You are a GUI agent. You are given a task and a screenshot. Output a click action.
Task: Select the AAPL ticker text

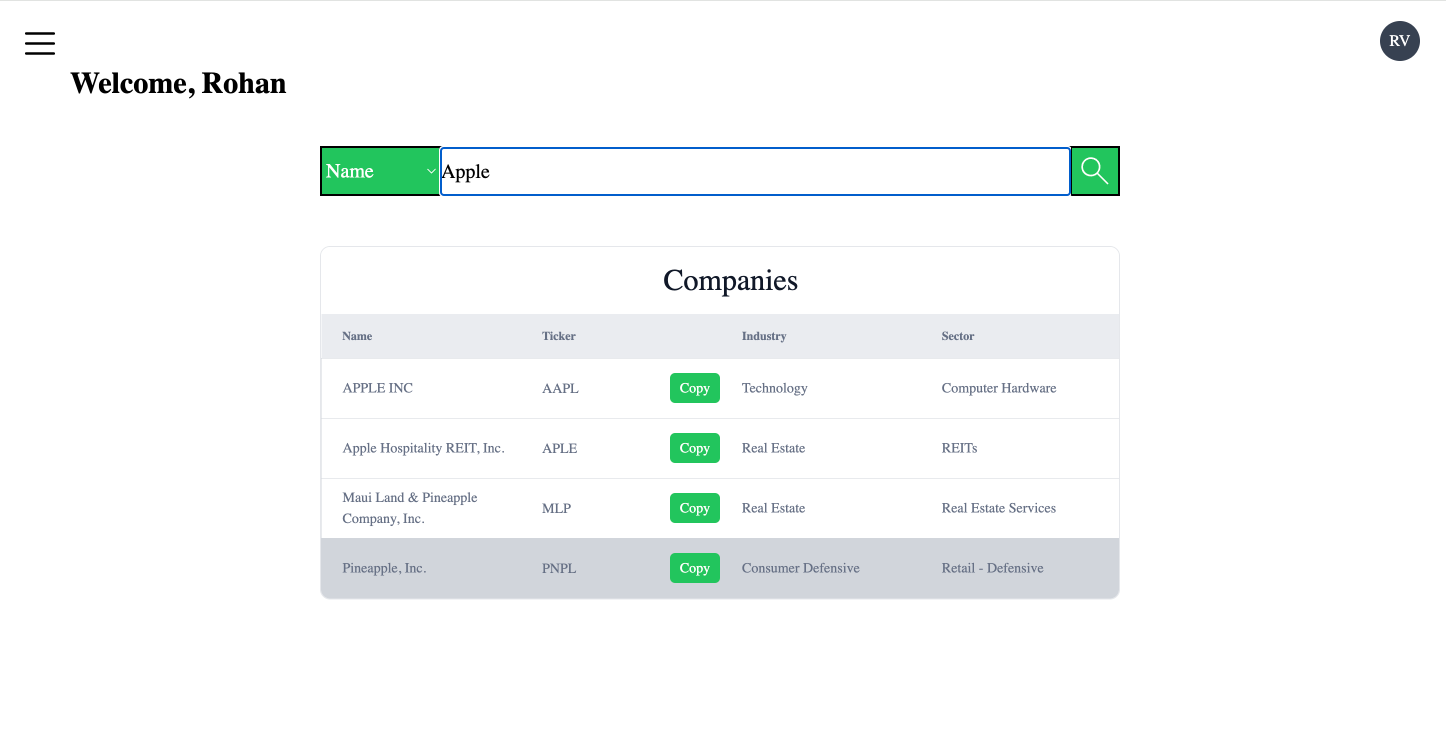coord(560,388)
